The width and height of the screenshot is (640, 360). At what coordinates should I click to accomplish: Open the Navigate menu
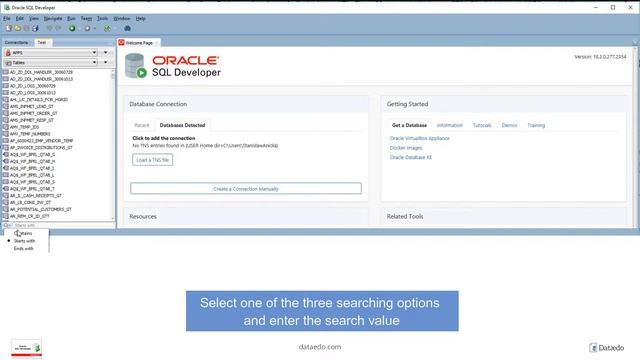(53, 18)
